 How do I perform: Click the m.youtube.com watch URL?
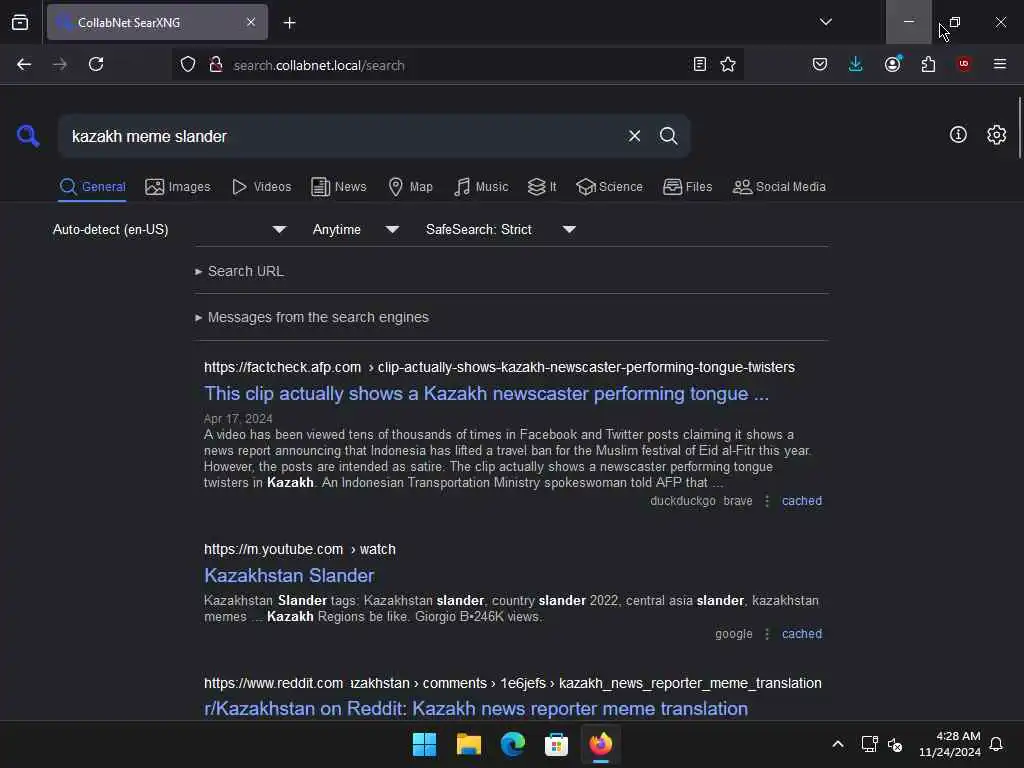coord(299,549)
